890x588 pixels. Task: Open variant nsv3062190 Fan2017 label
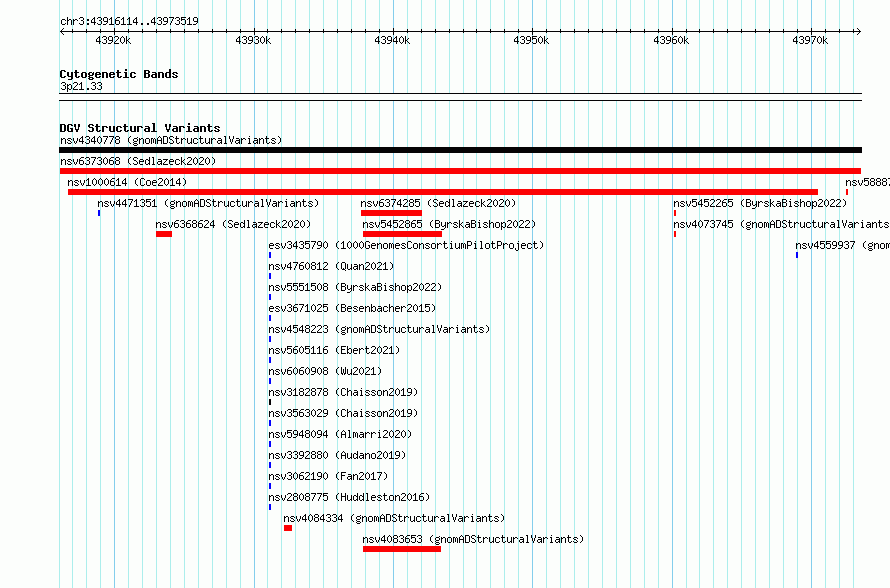tap(329, 476)
